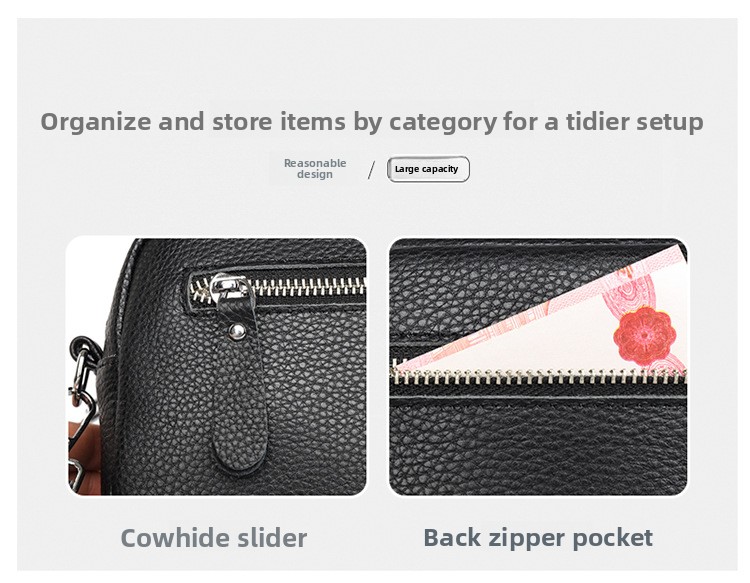Click the zipper teeth in the right photo
Image resolution: width=750 pixels, height=583 pixels.
(x=538, y=376)
